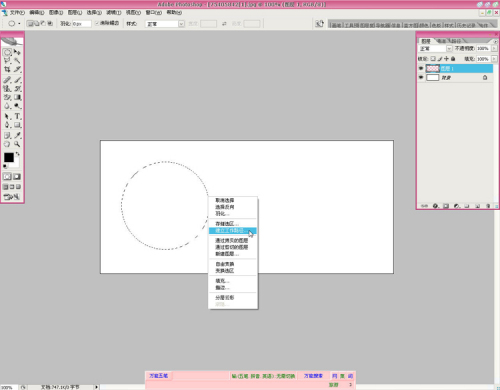This screenshot has width=500, height=390.
Task: Select the 背景 layer thumbnail
Action: click(x=433, y=78)
